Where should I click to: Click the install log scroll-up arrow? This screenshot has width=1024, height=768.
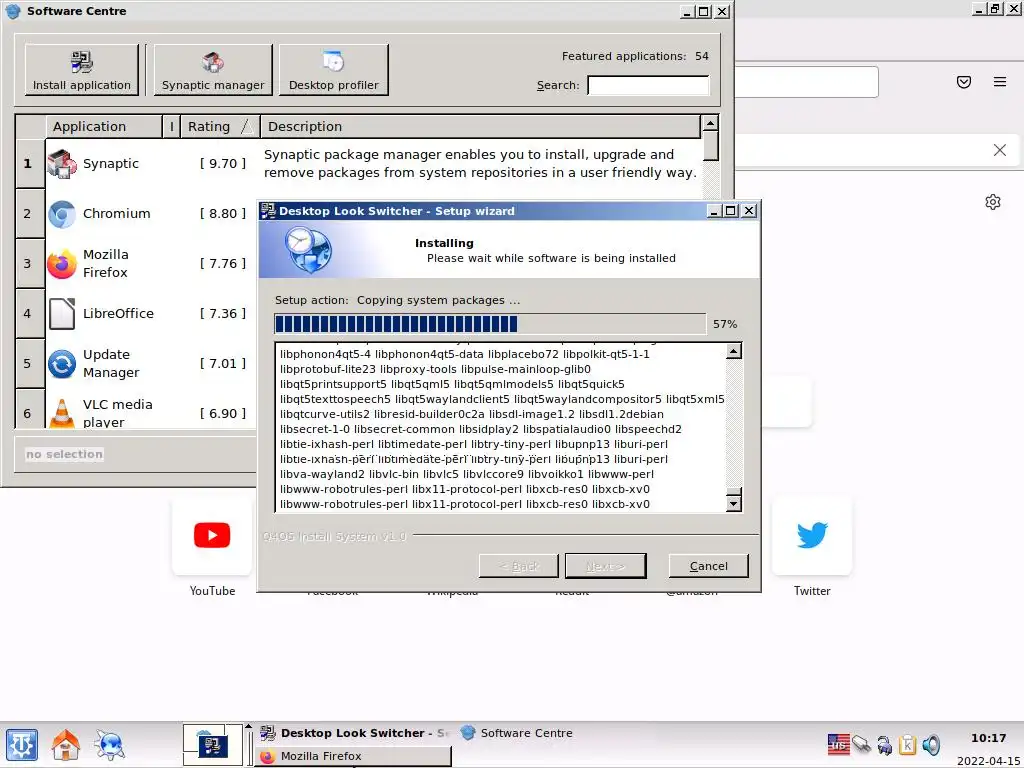click(734, 351)
